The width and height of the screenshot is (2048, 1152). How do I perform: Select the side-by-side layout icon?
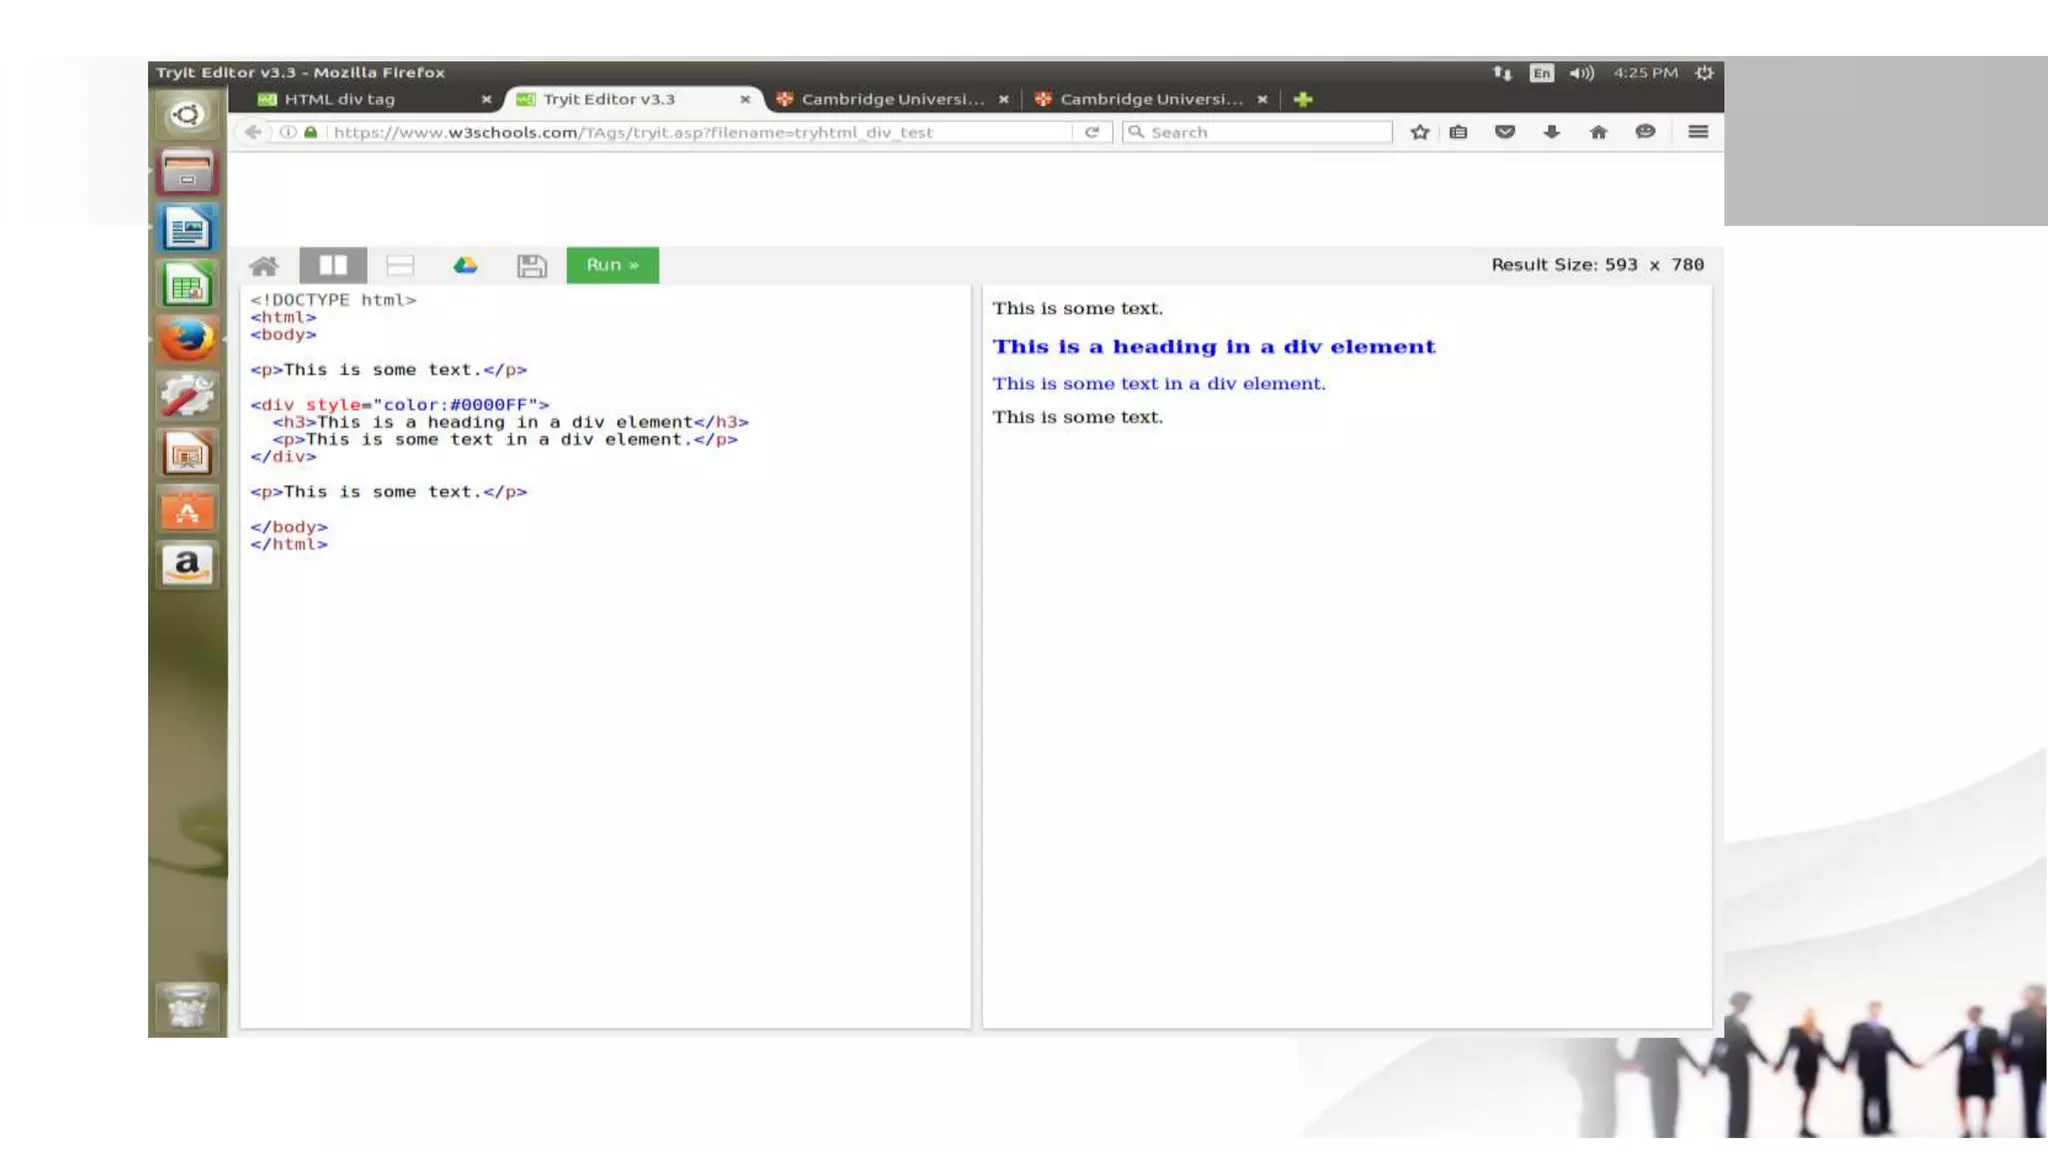click(x=333, y=265)
